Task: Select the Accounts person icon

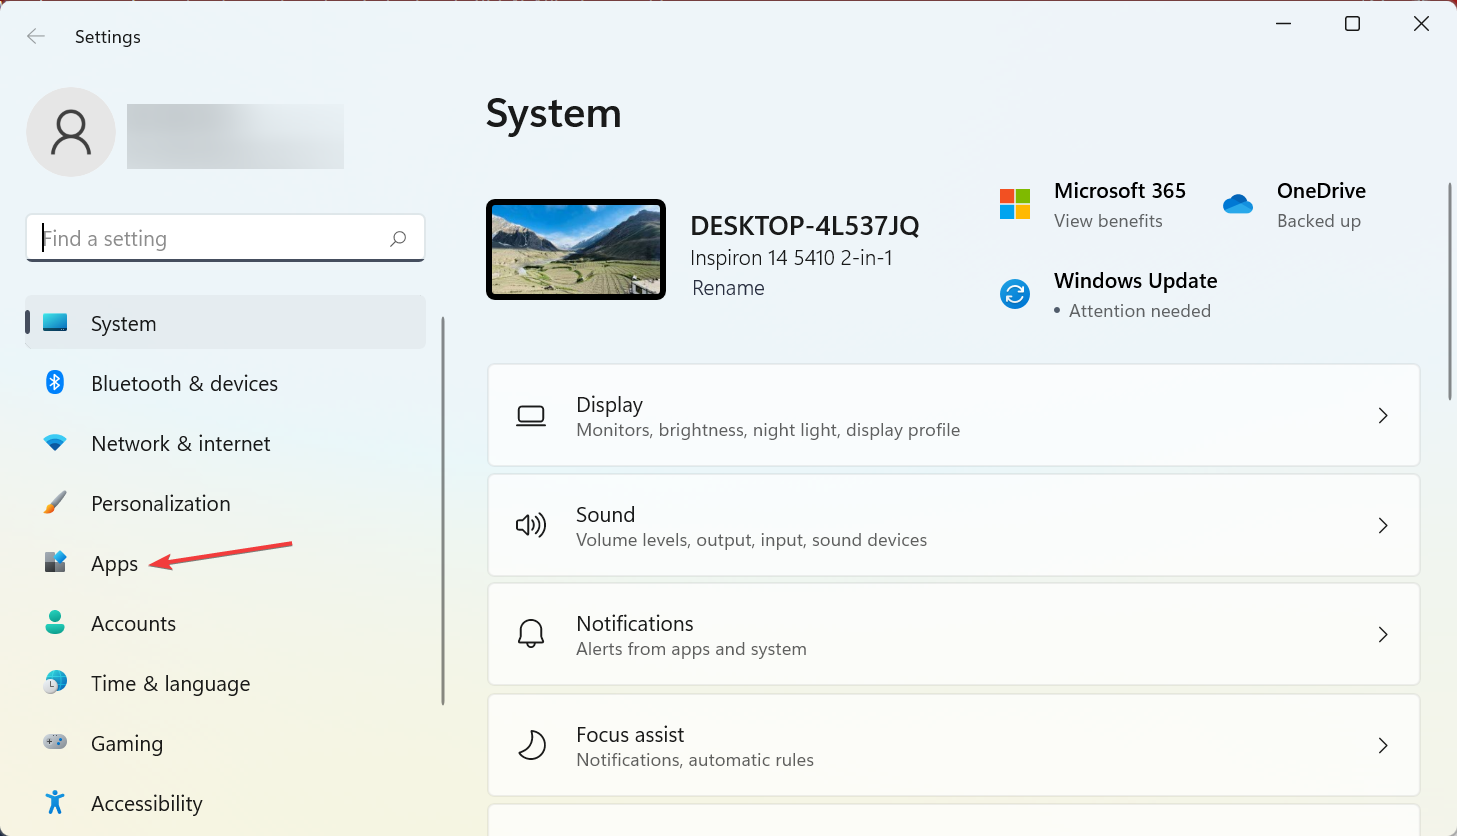Action: click(x=54, y=623)
